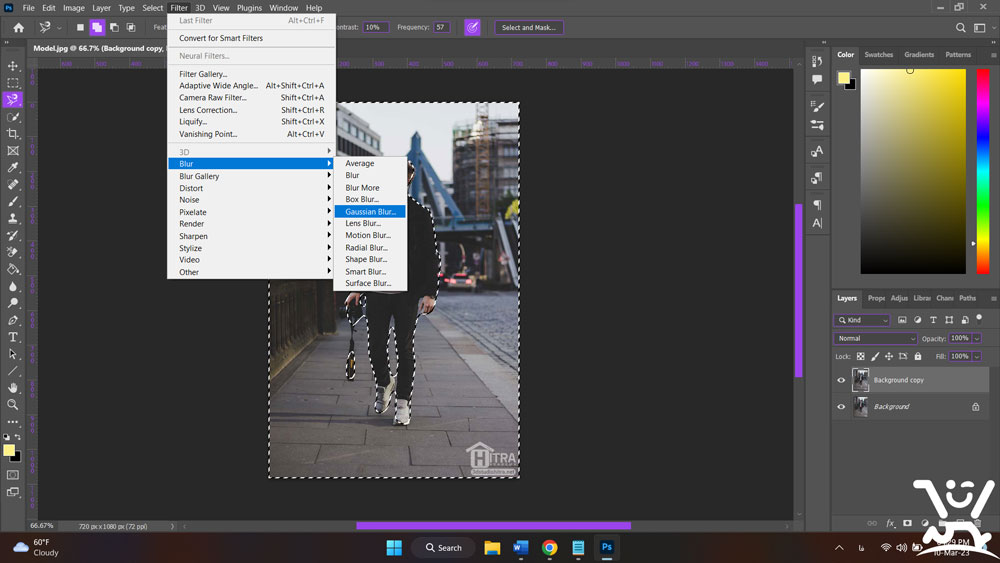Viewport: 1000px width, 563px height.
Task: Select the Eyedropper tool
Action: click(13, 167)
